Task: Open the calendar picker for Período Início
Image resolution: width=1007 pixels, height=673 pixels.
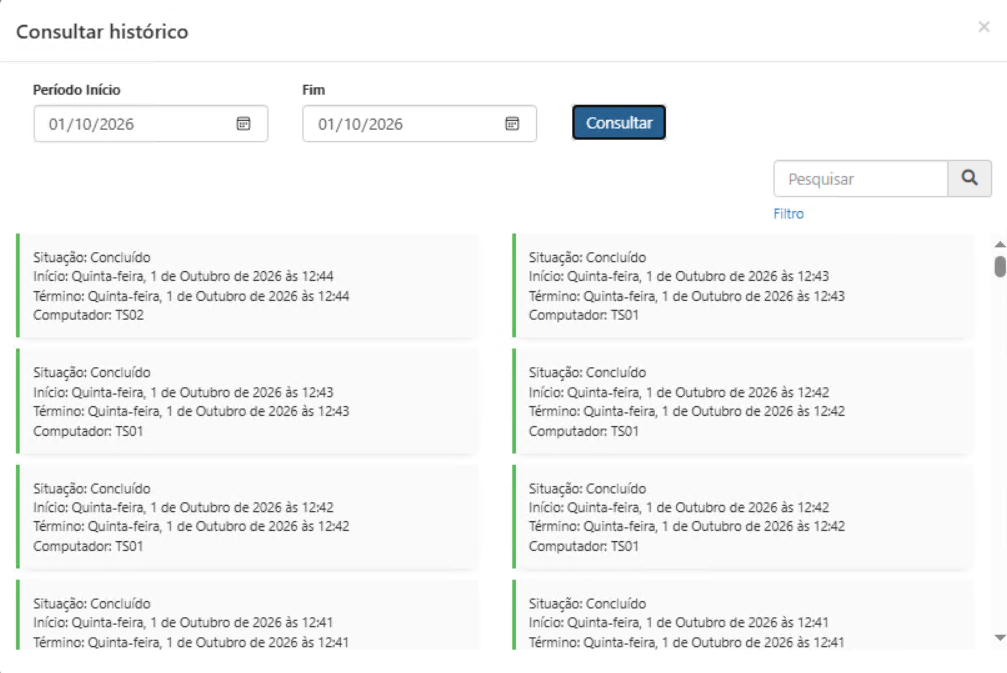Action: [243, 123]
